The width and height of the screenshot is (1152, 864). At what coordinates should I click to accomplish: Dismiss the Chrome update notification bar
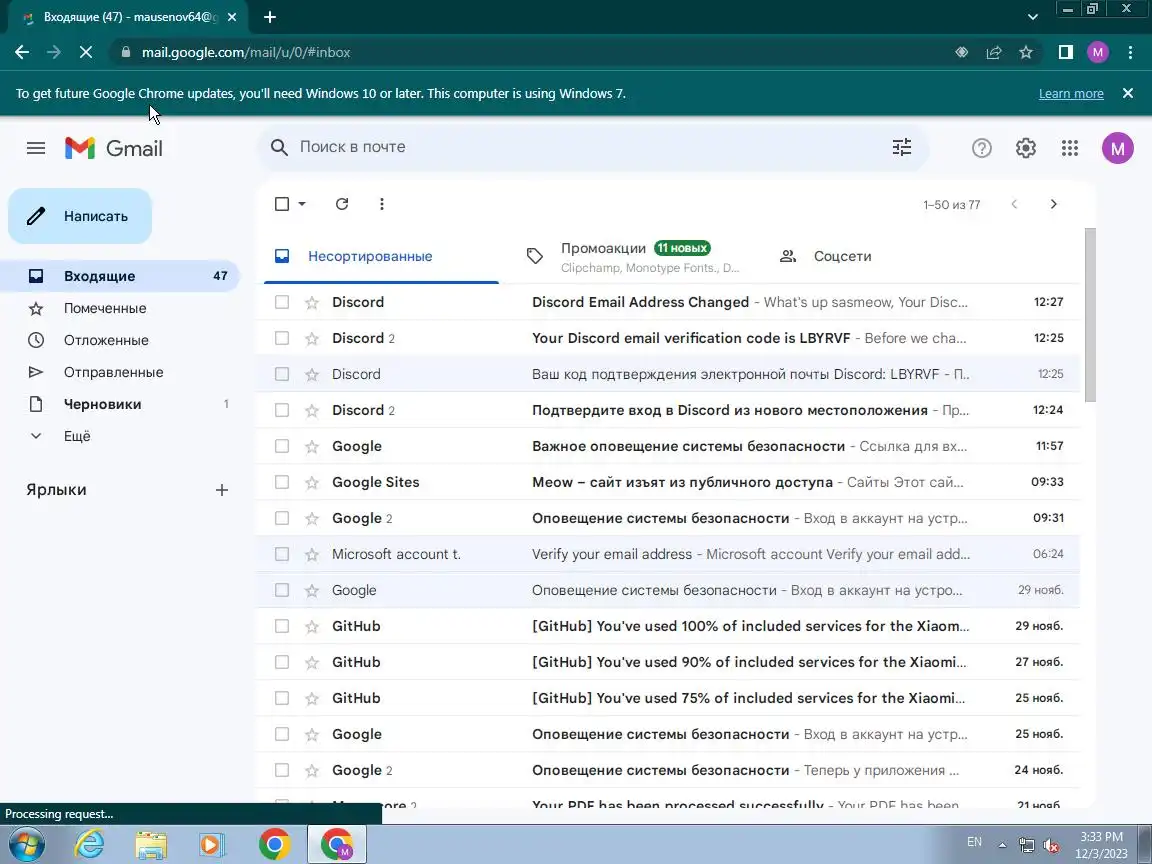[1128, 93]
